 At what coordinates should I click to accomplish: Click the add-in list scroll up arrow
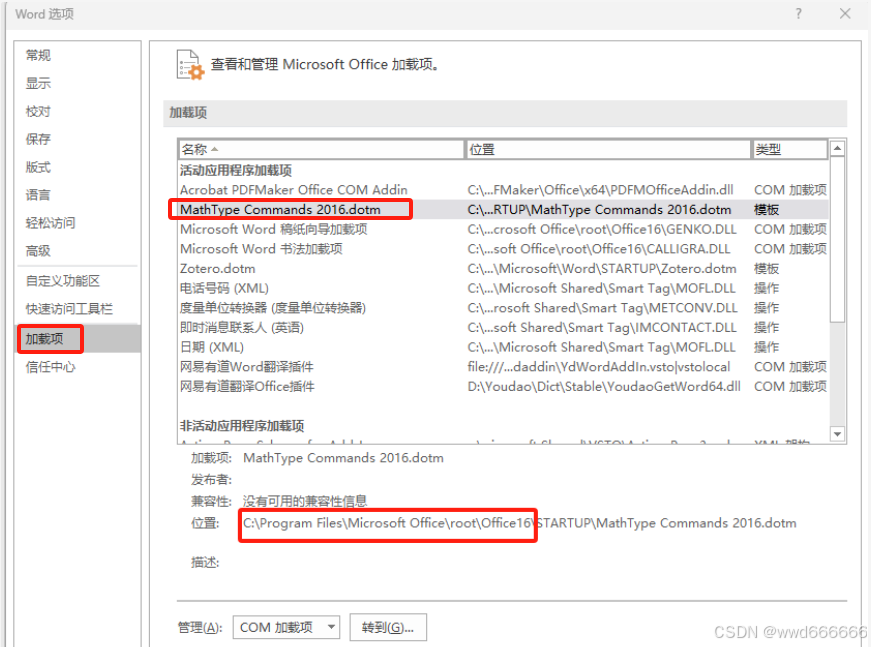coord(837,148)
